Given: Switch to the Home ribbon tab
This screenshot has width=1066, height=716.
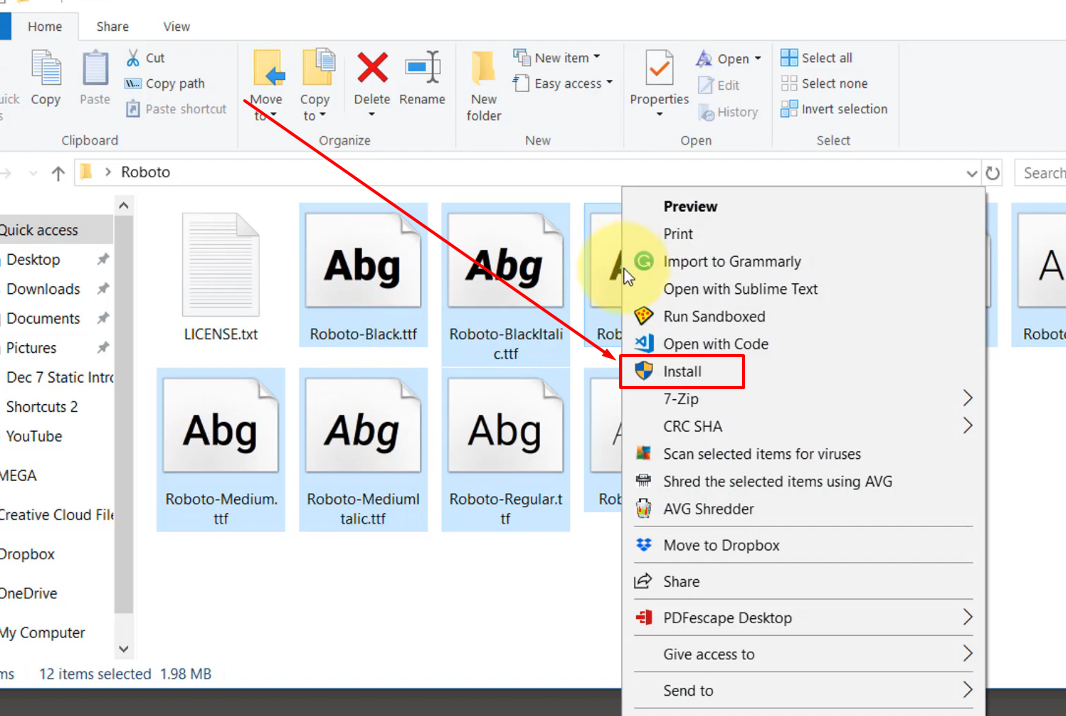Looking at the screenshot, I should tap(45, 27).
